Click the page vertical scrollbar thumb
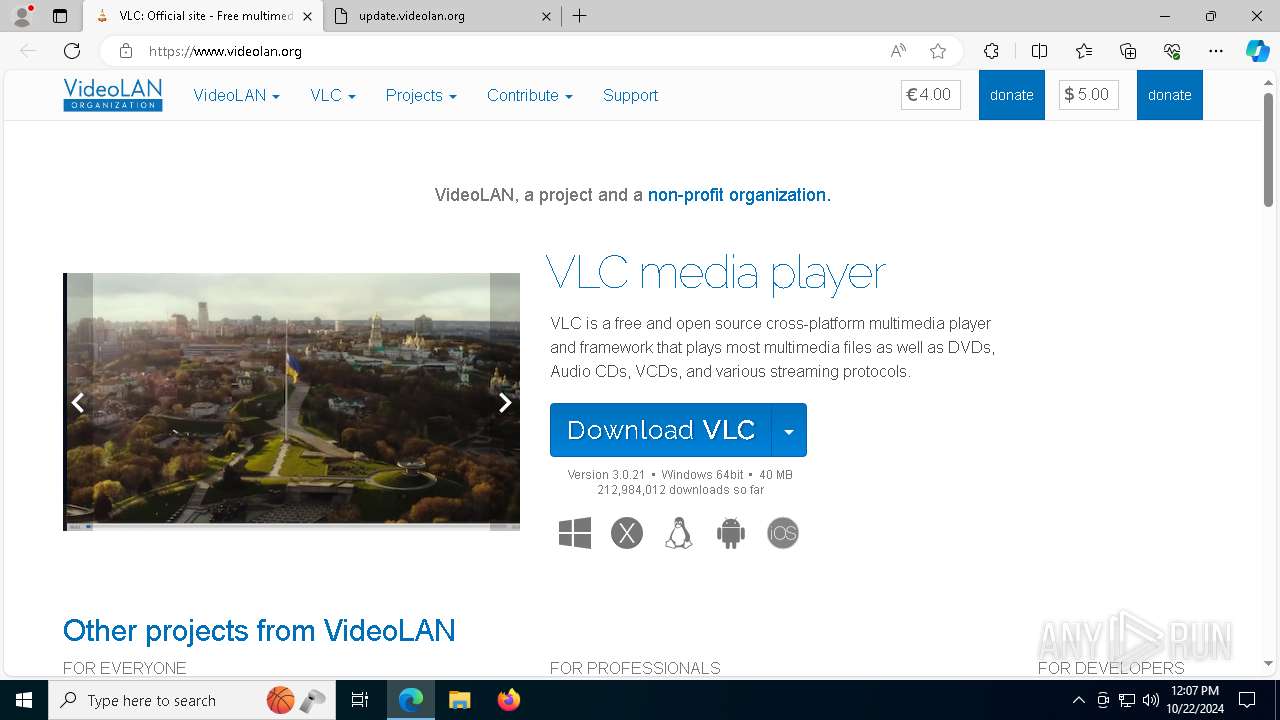 pyautogui.click(x=1268, y=150)
